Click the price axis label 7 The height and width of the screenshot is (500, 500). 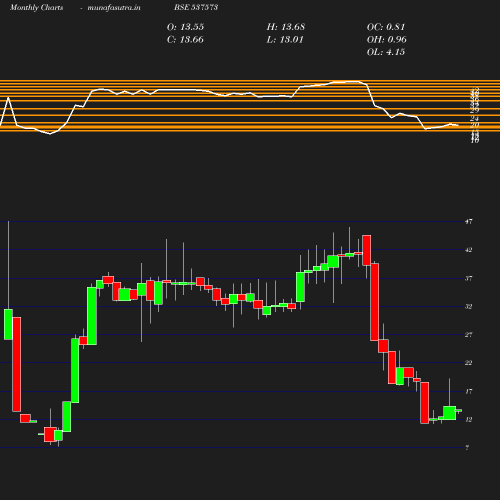(467, 448)
